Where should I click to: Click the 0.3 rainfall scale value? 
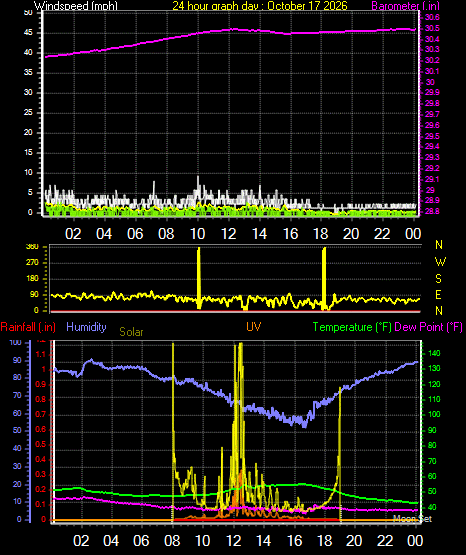[x=41, y=475]
